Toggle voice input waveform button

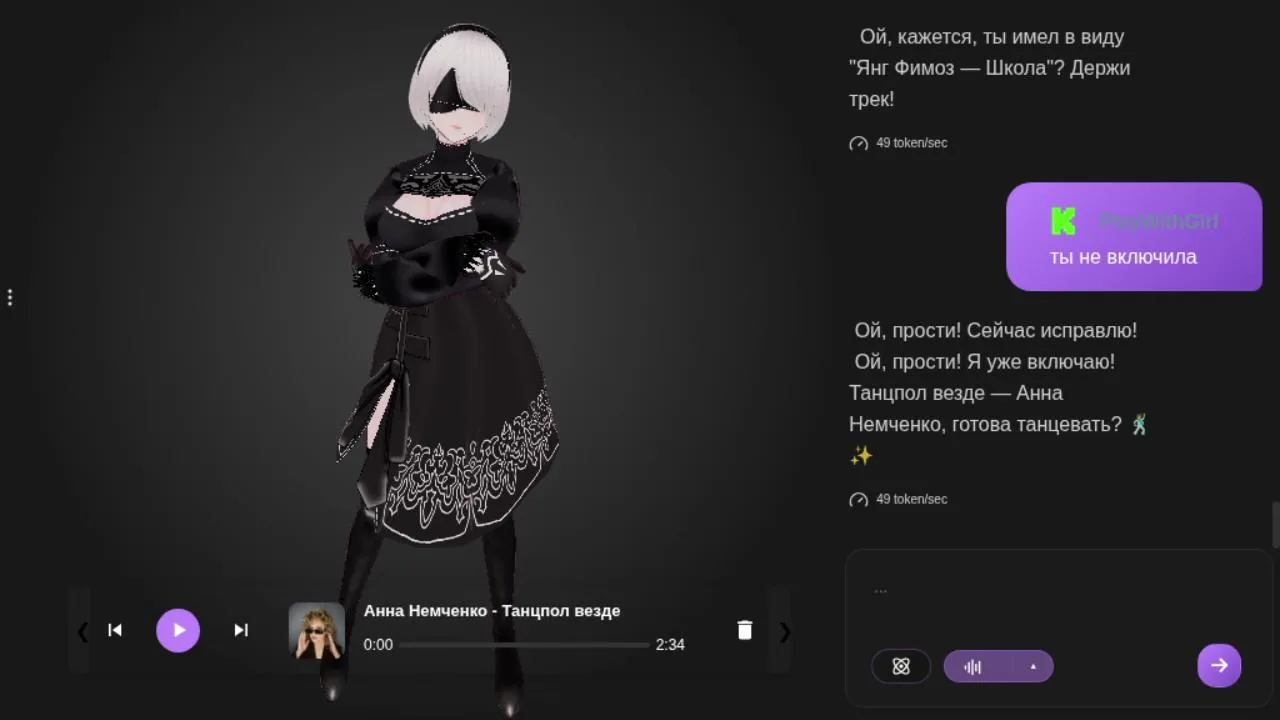[973, 667]
